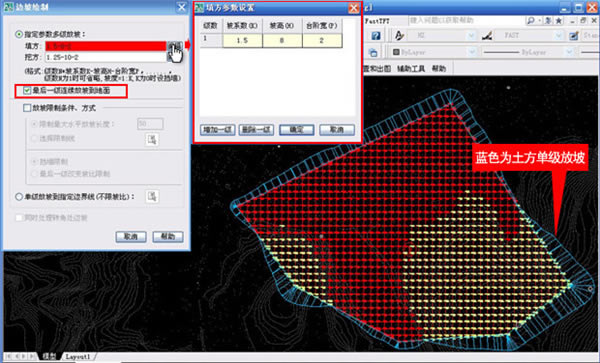Click the dimension style icon beside FAST
The width and height of the screenshot is (600, 363).
(487, 36)
